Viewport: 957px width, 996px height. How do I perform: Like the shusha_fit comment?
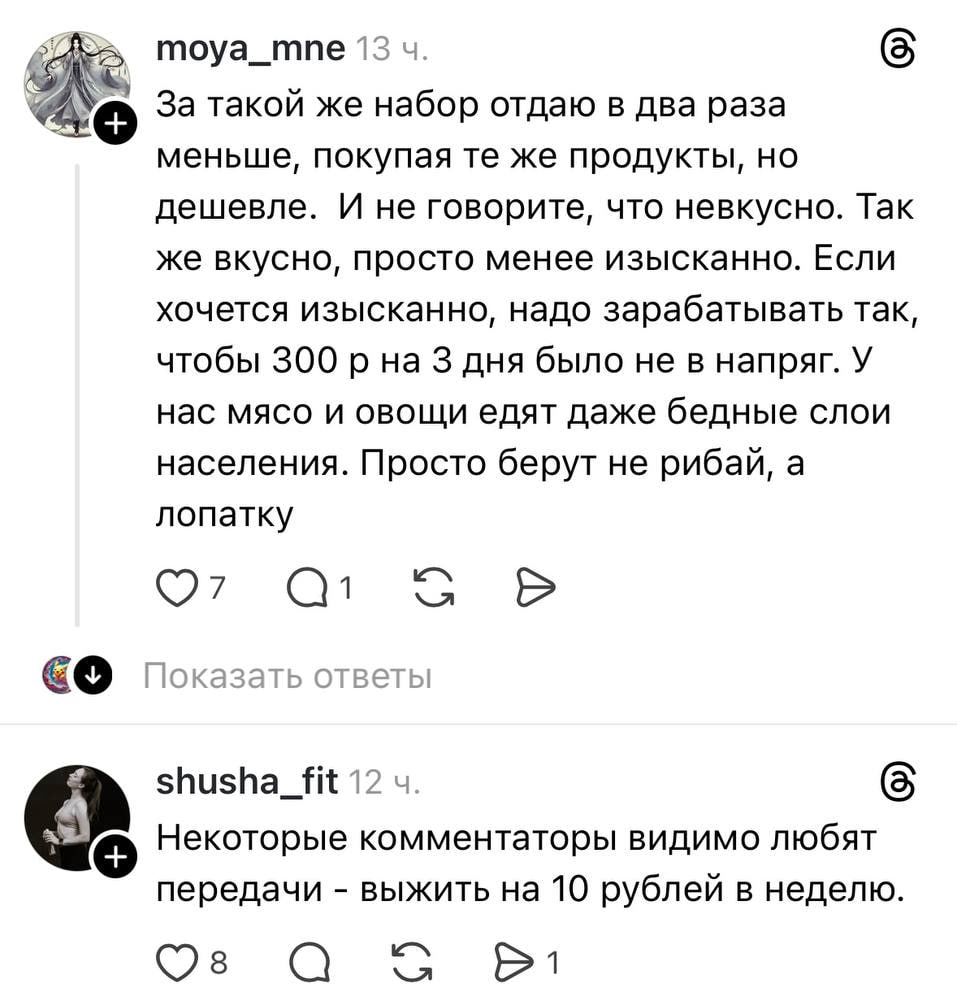pos(174,965)
